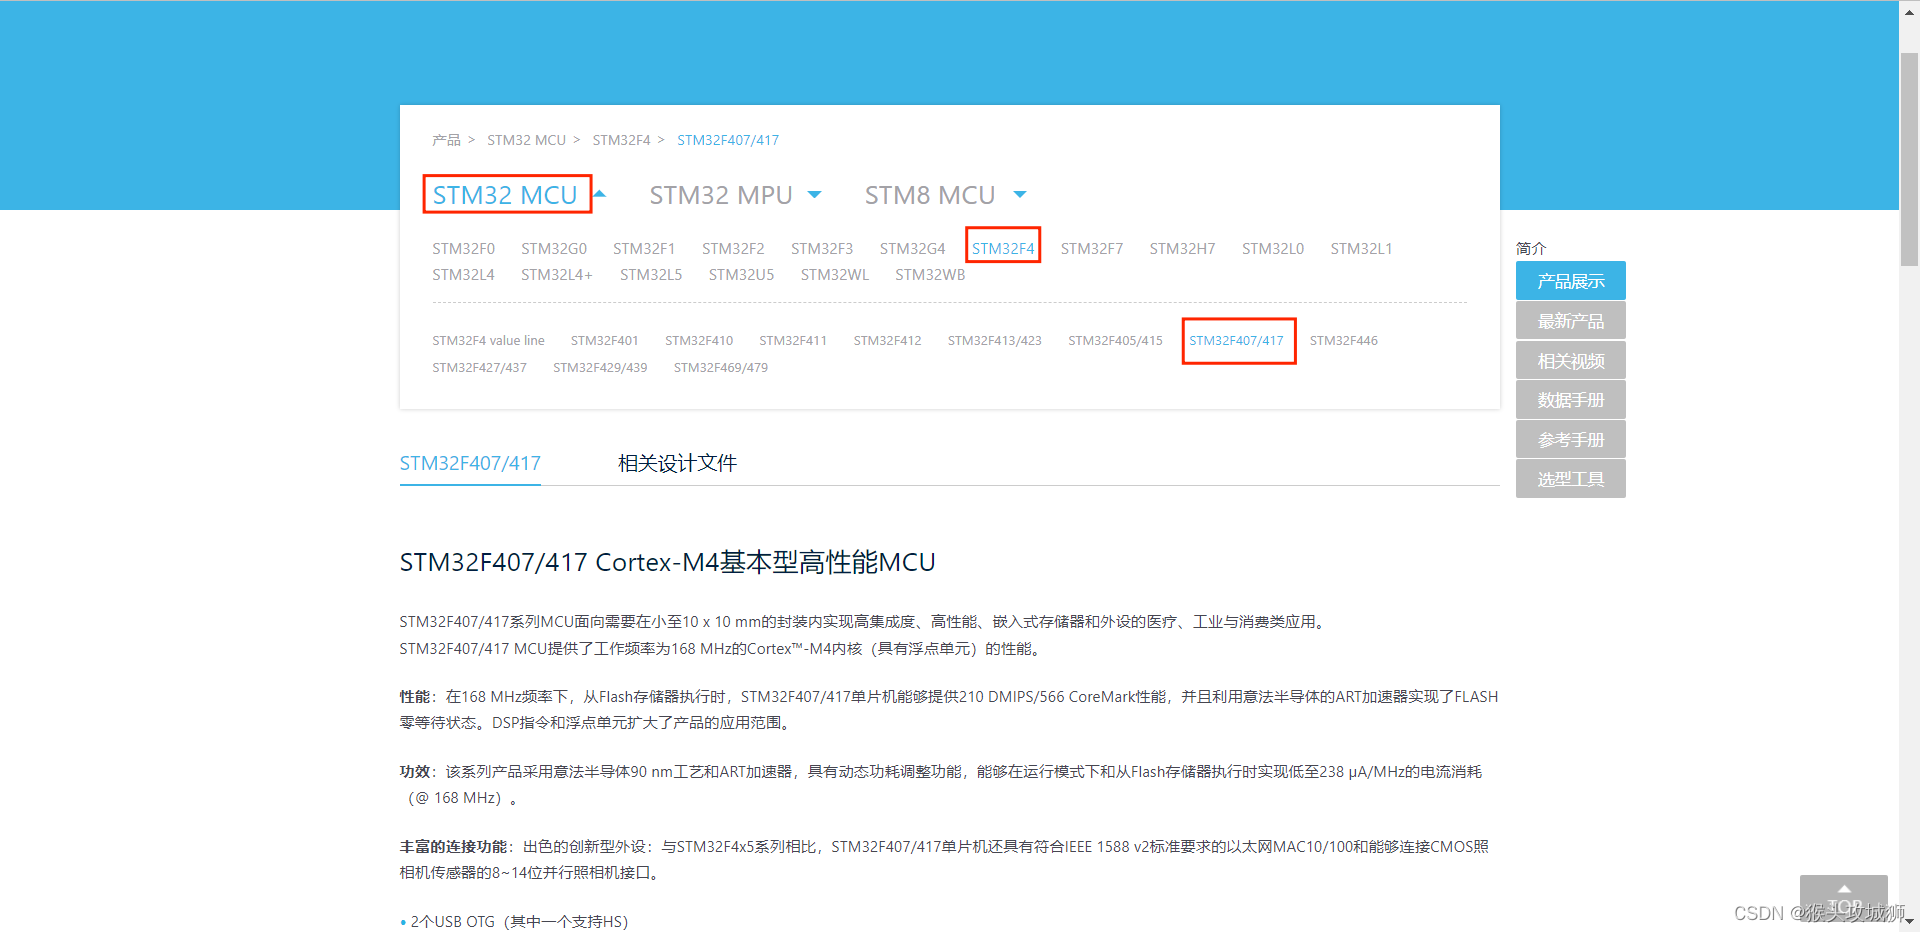Choose the STM32G4 series link
Image resolution: width=1920 pixels, height=932 pixels.
pos(912,249)
